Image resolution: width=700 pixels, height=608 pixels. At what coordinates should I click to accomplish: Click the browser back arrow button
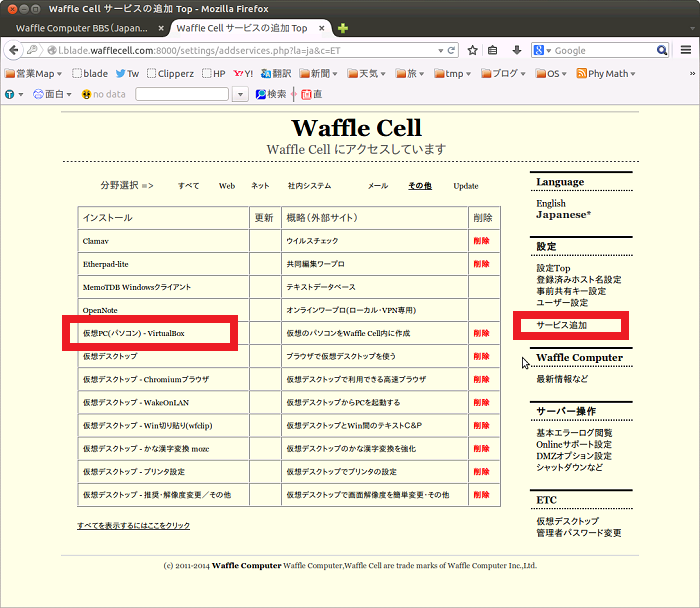point(13,50)
